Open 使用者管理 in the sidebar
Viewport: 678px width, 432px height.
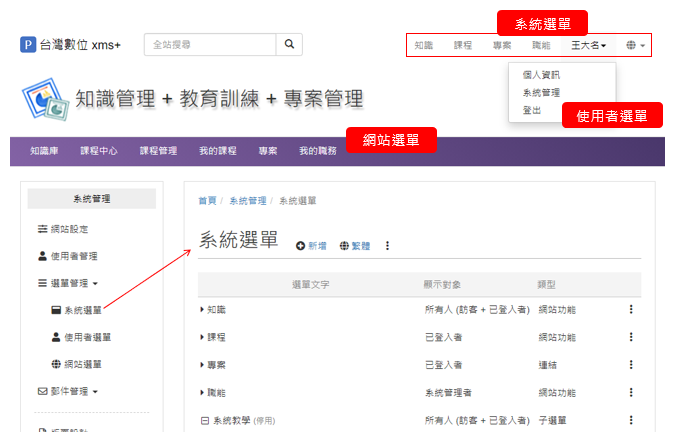[73, 256]
